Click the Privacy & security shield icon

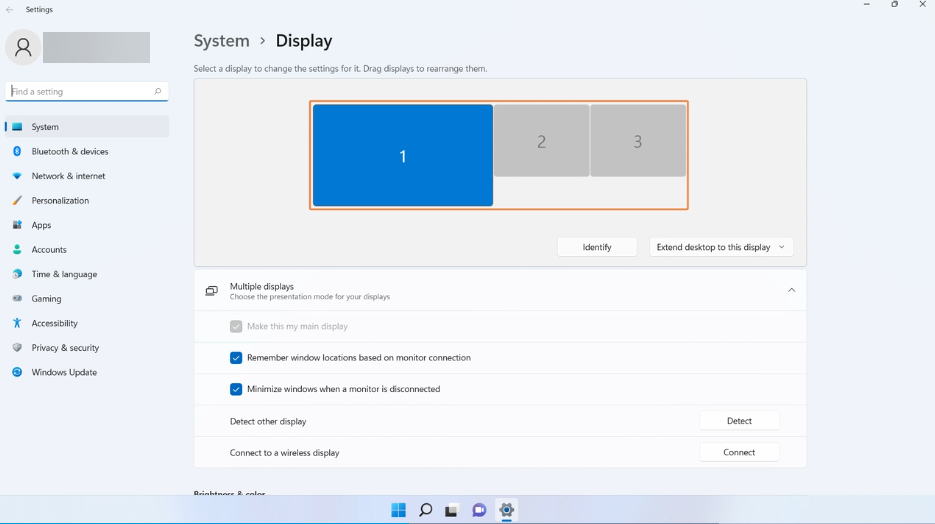[x=17, y=347]
